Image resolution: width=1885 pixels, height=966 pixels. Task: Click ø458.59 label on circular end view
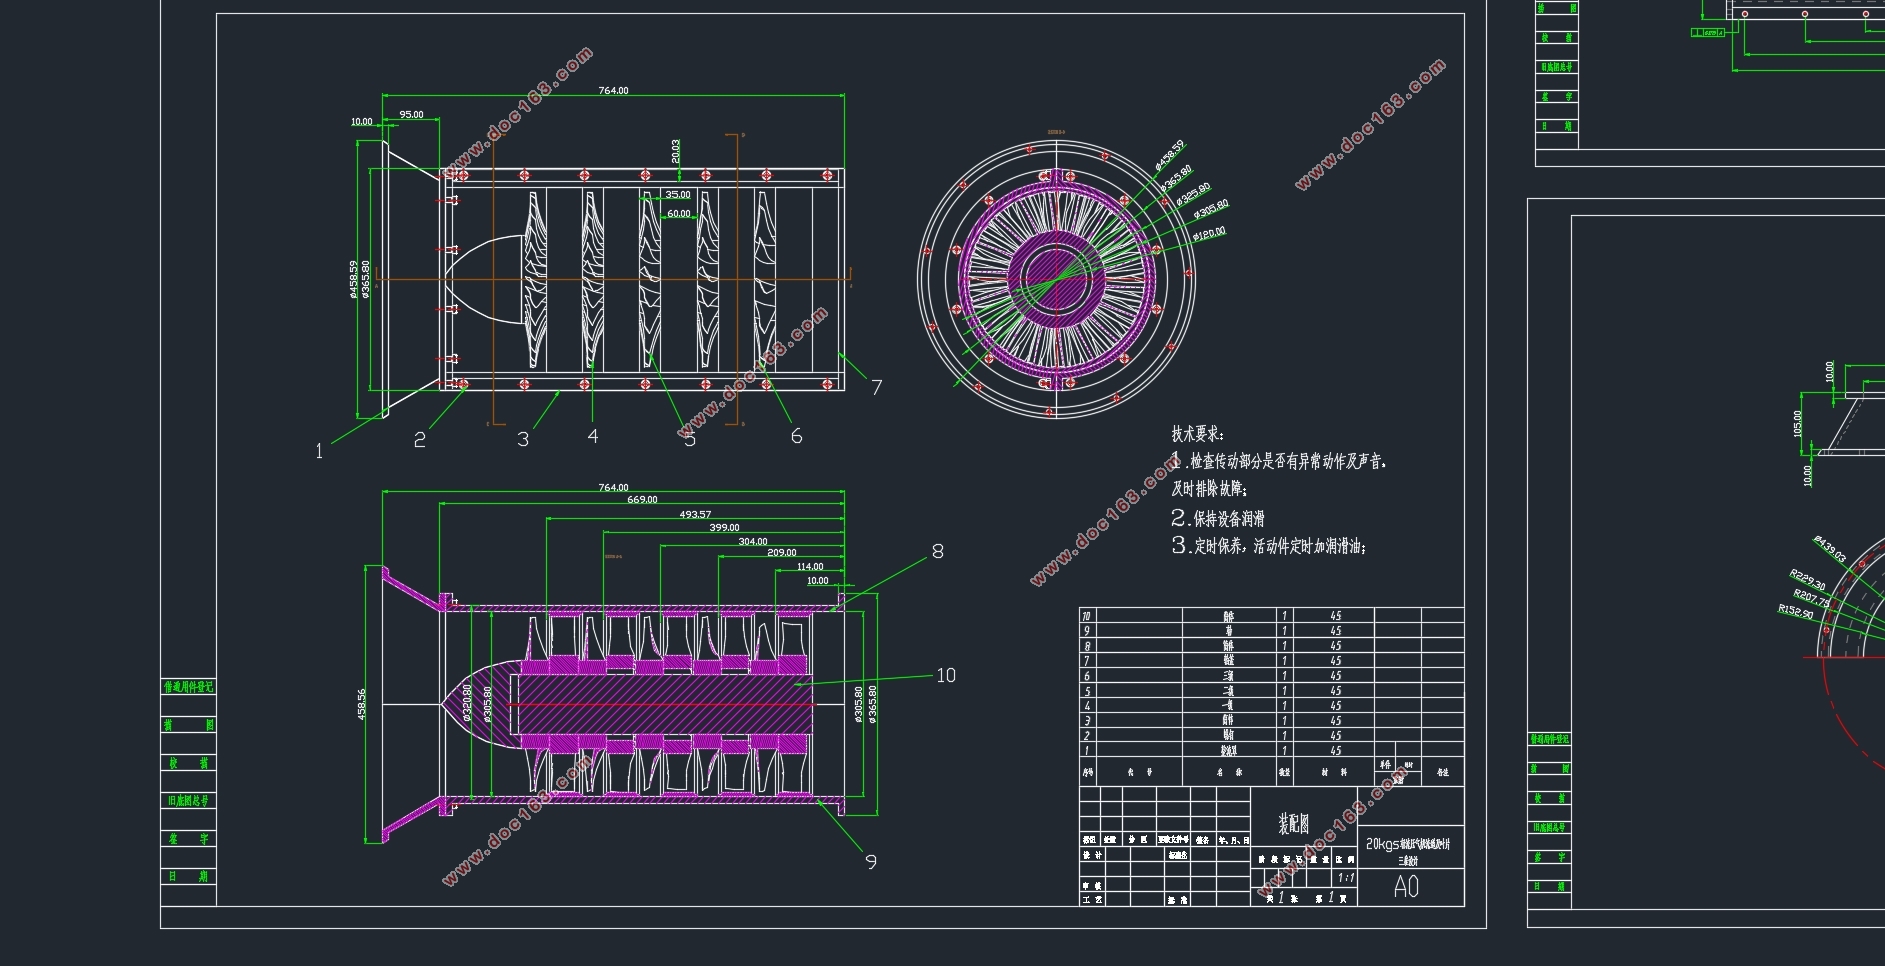pos(1169,154)
